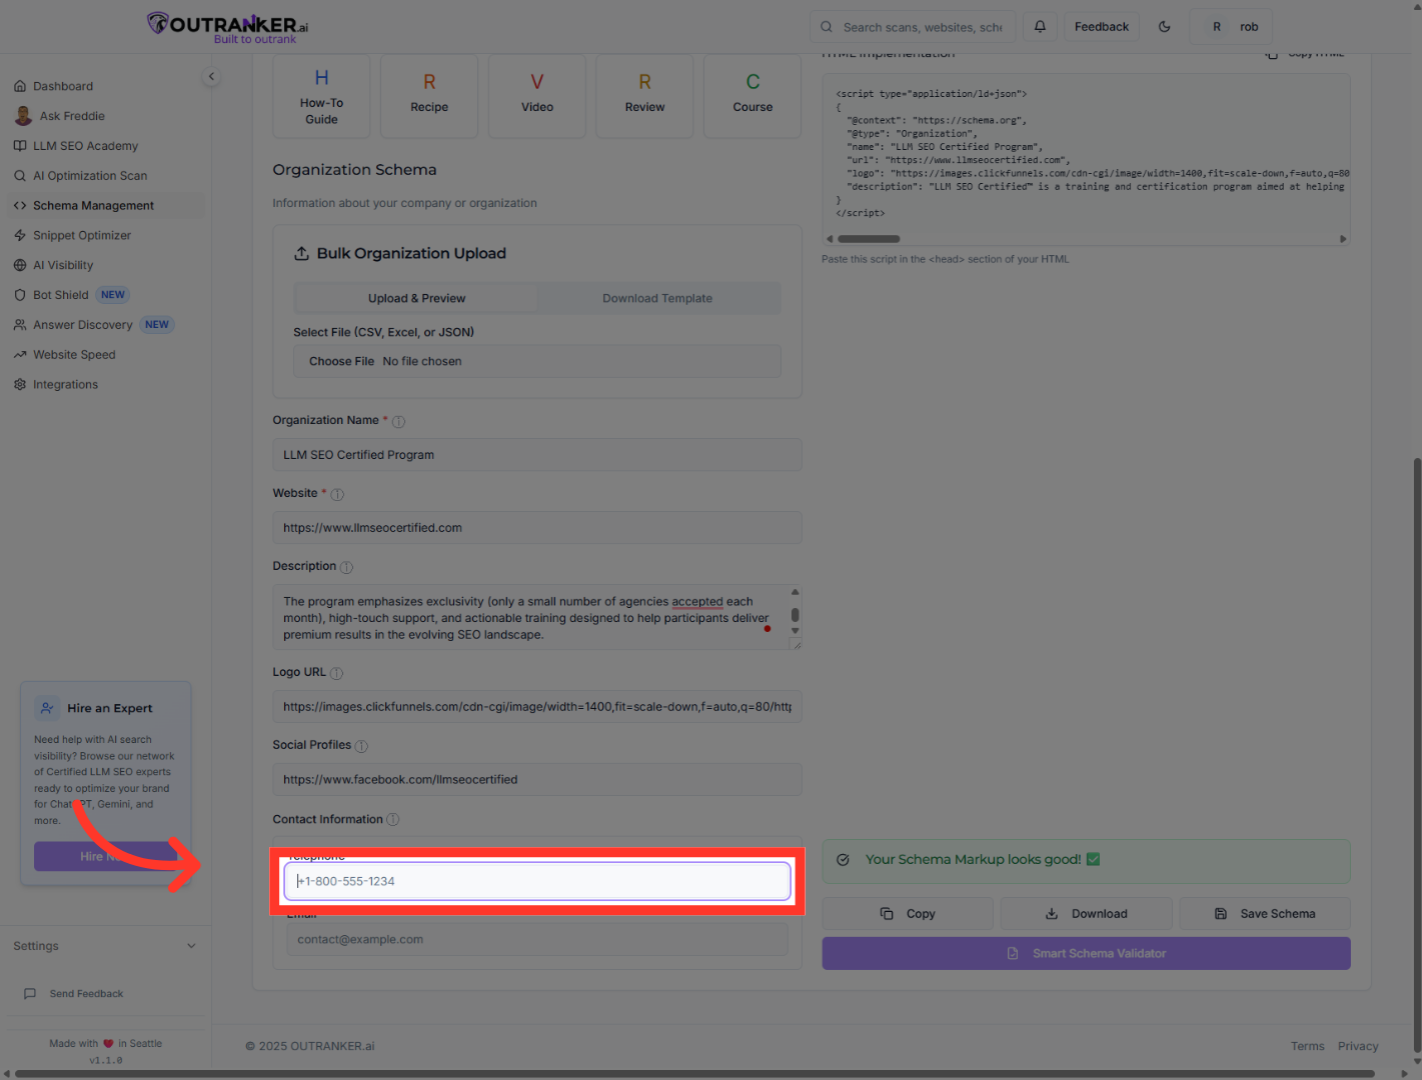This screenshot has width=1422, height=1080.
Task: Expand the Settings section
Action: pyautogui.click(x=105, y=945)
